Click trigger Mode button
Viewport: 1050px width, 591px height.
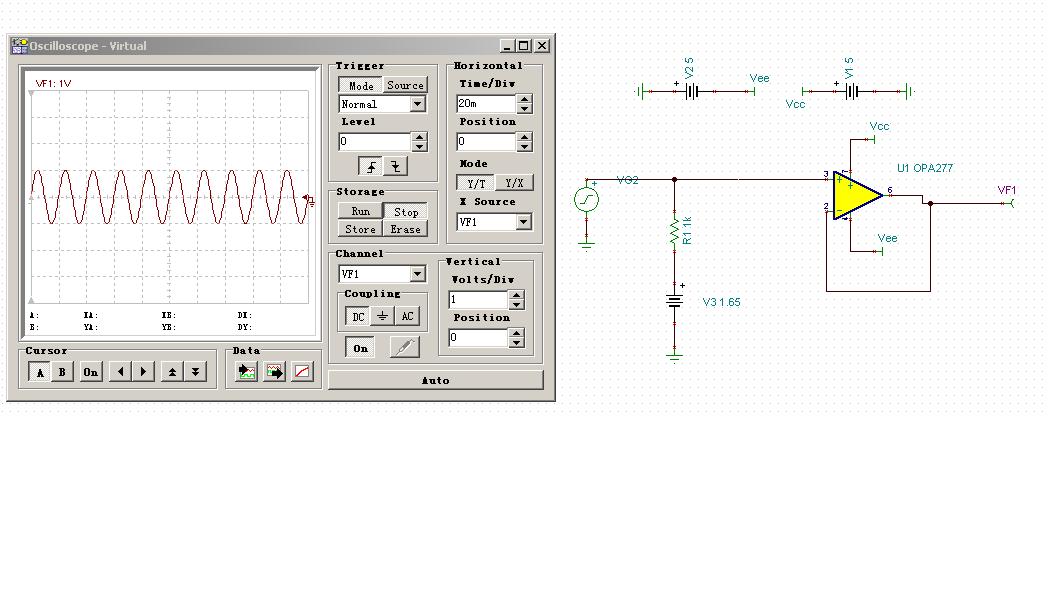(360, 86)
